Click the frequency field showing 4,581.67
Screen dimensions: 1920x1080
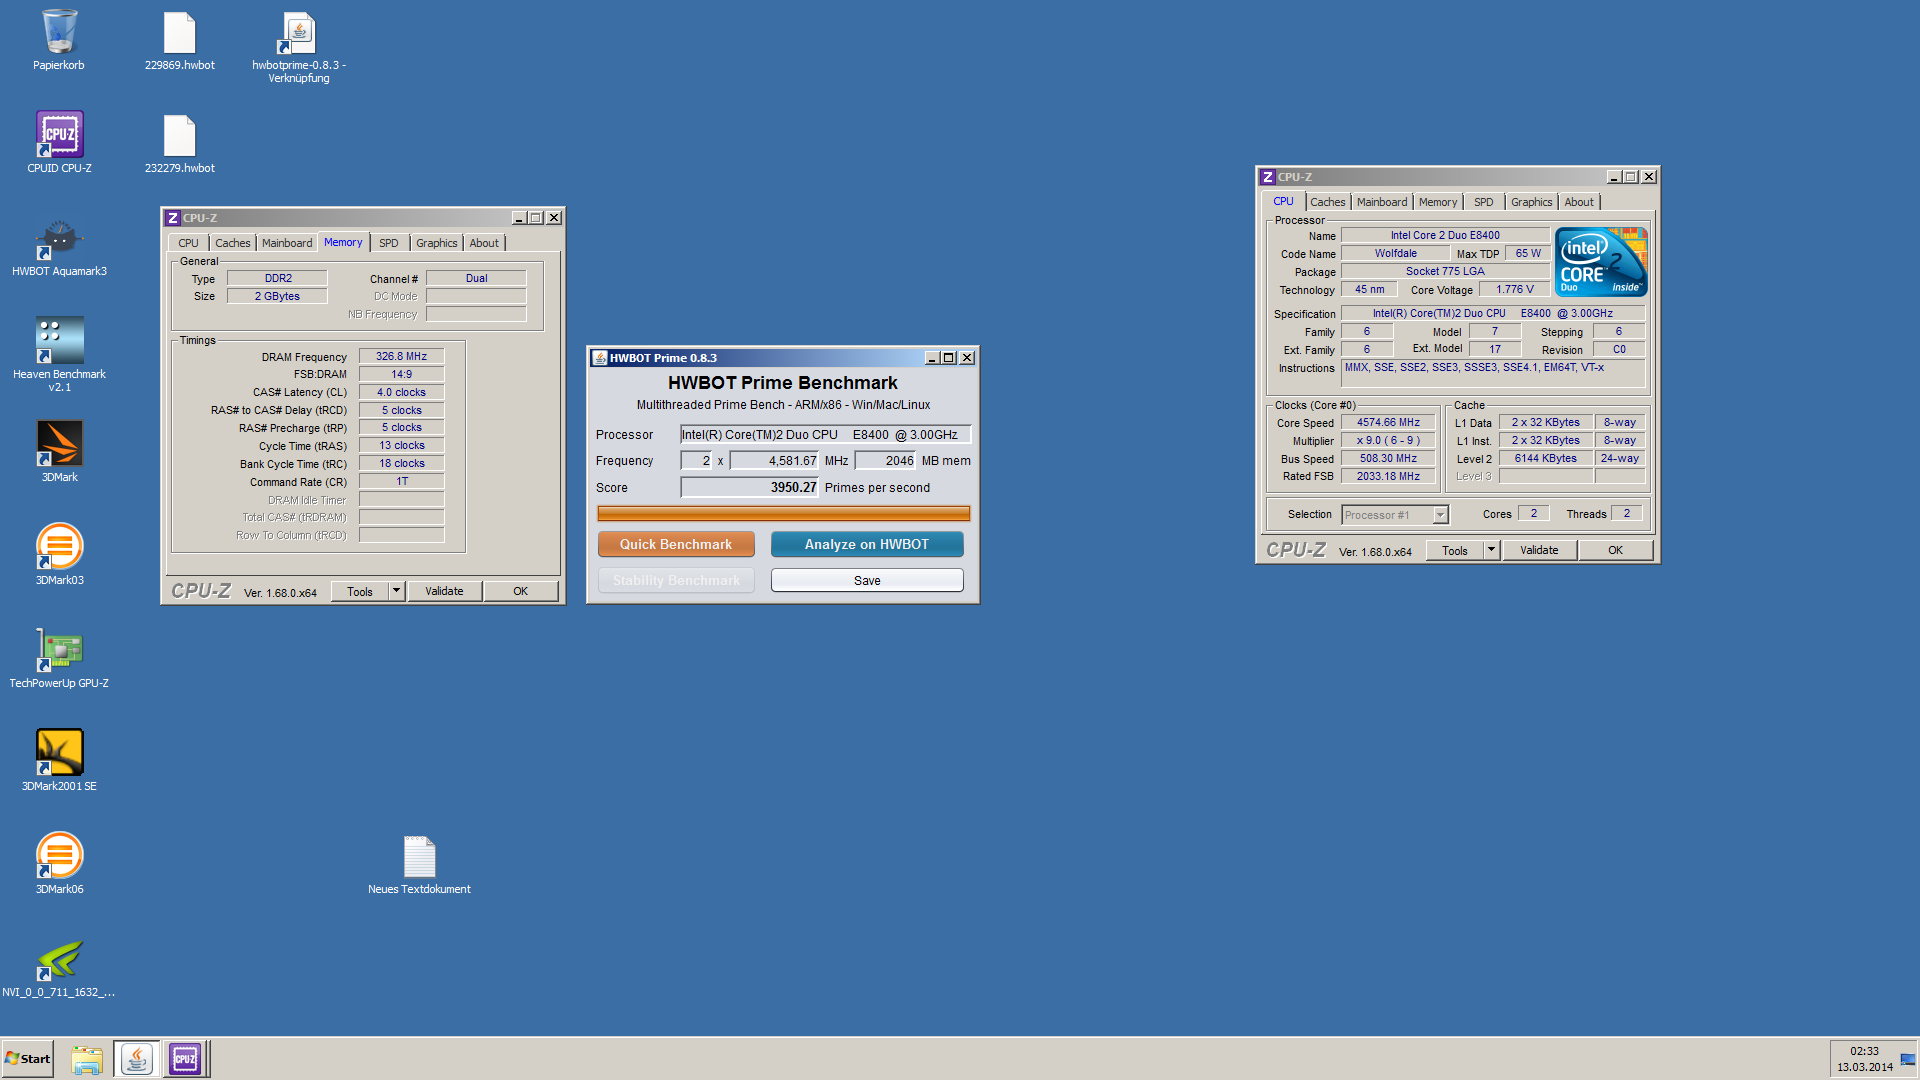(774, 460)
